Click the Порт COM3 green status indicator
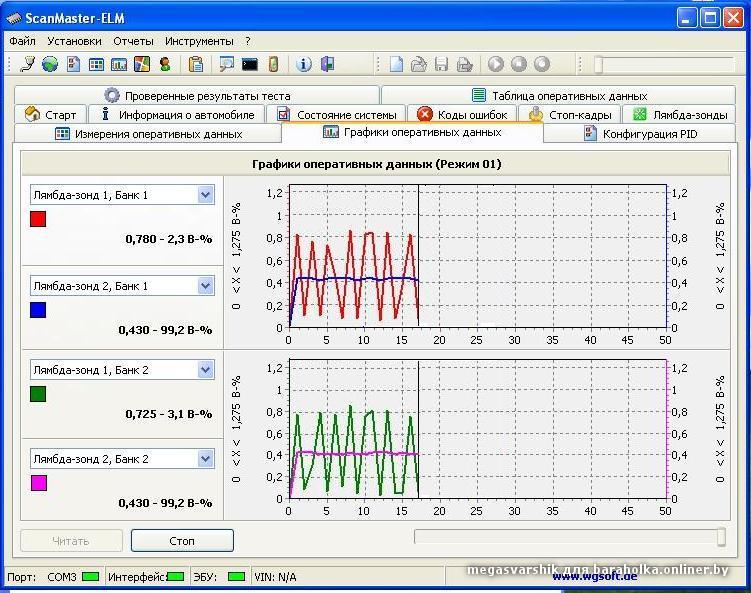The width and height of the screenshot is (751, 593). 91,576
